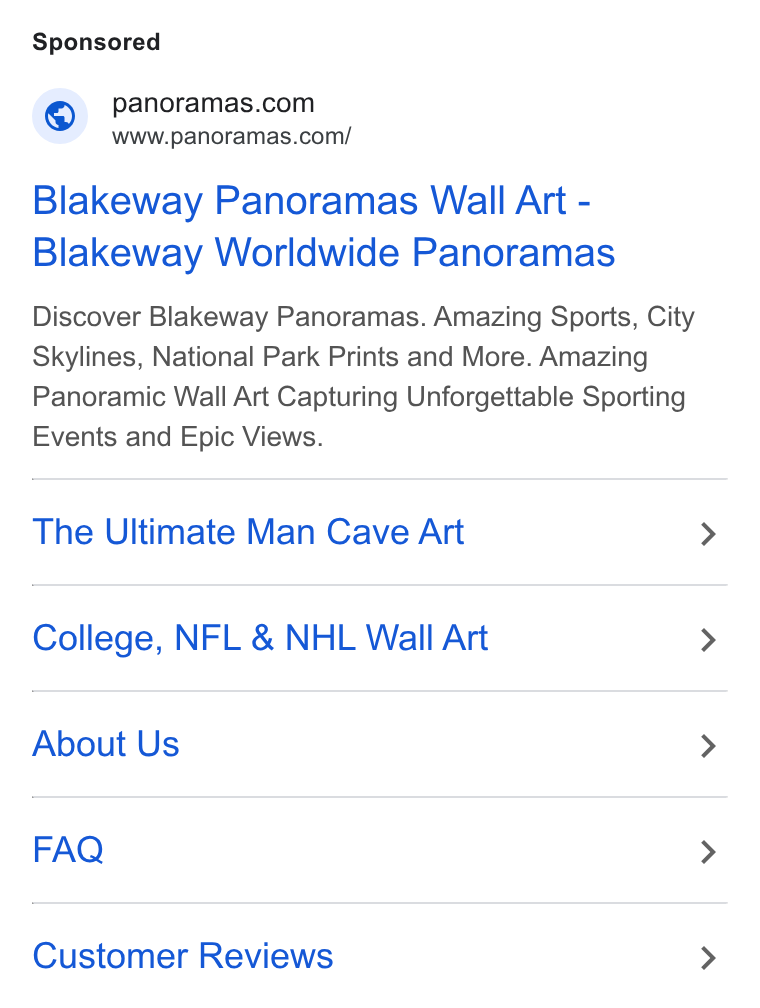The image size is (760, 1008).
Task: Go to the About Us sitelink
Action: [106, 744]
